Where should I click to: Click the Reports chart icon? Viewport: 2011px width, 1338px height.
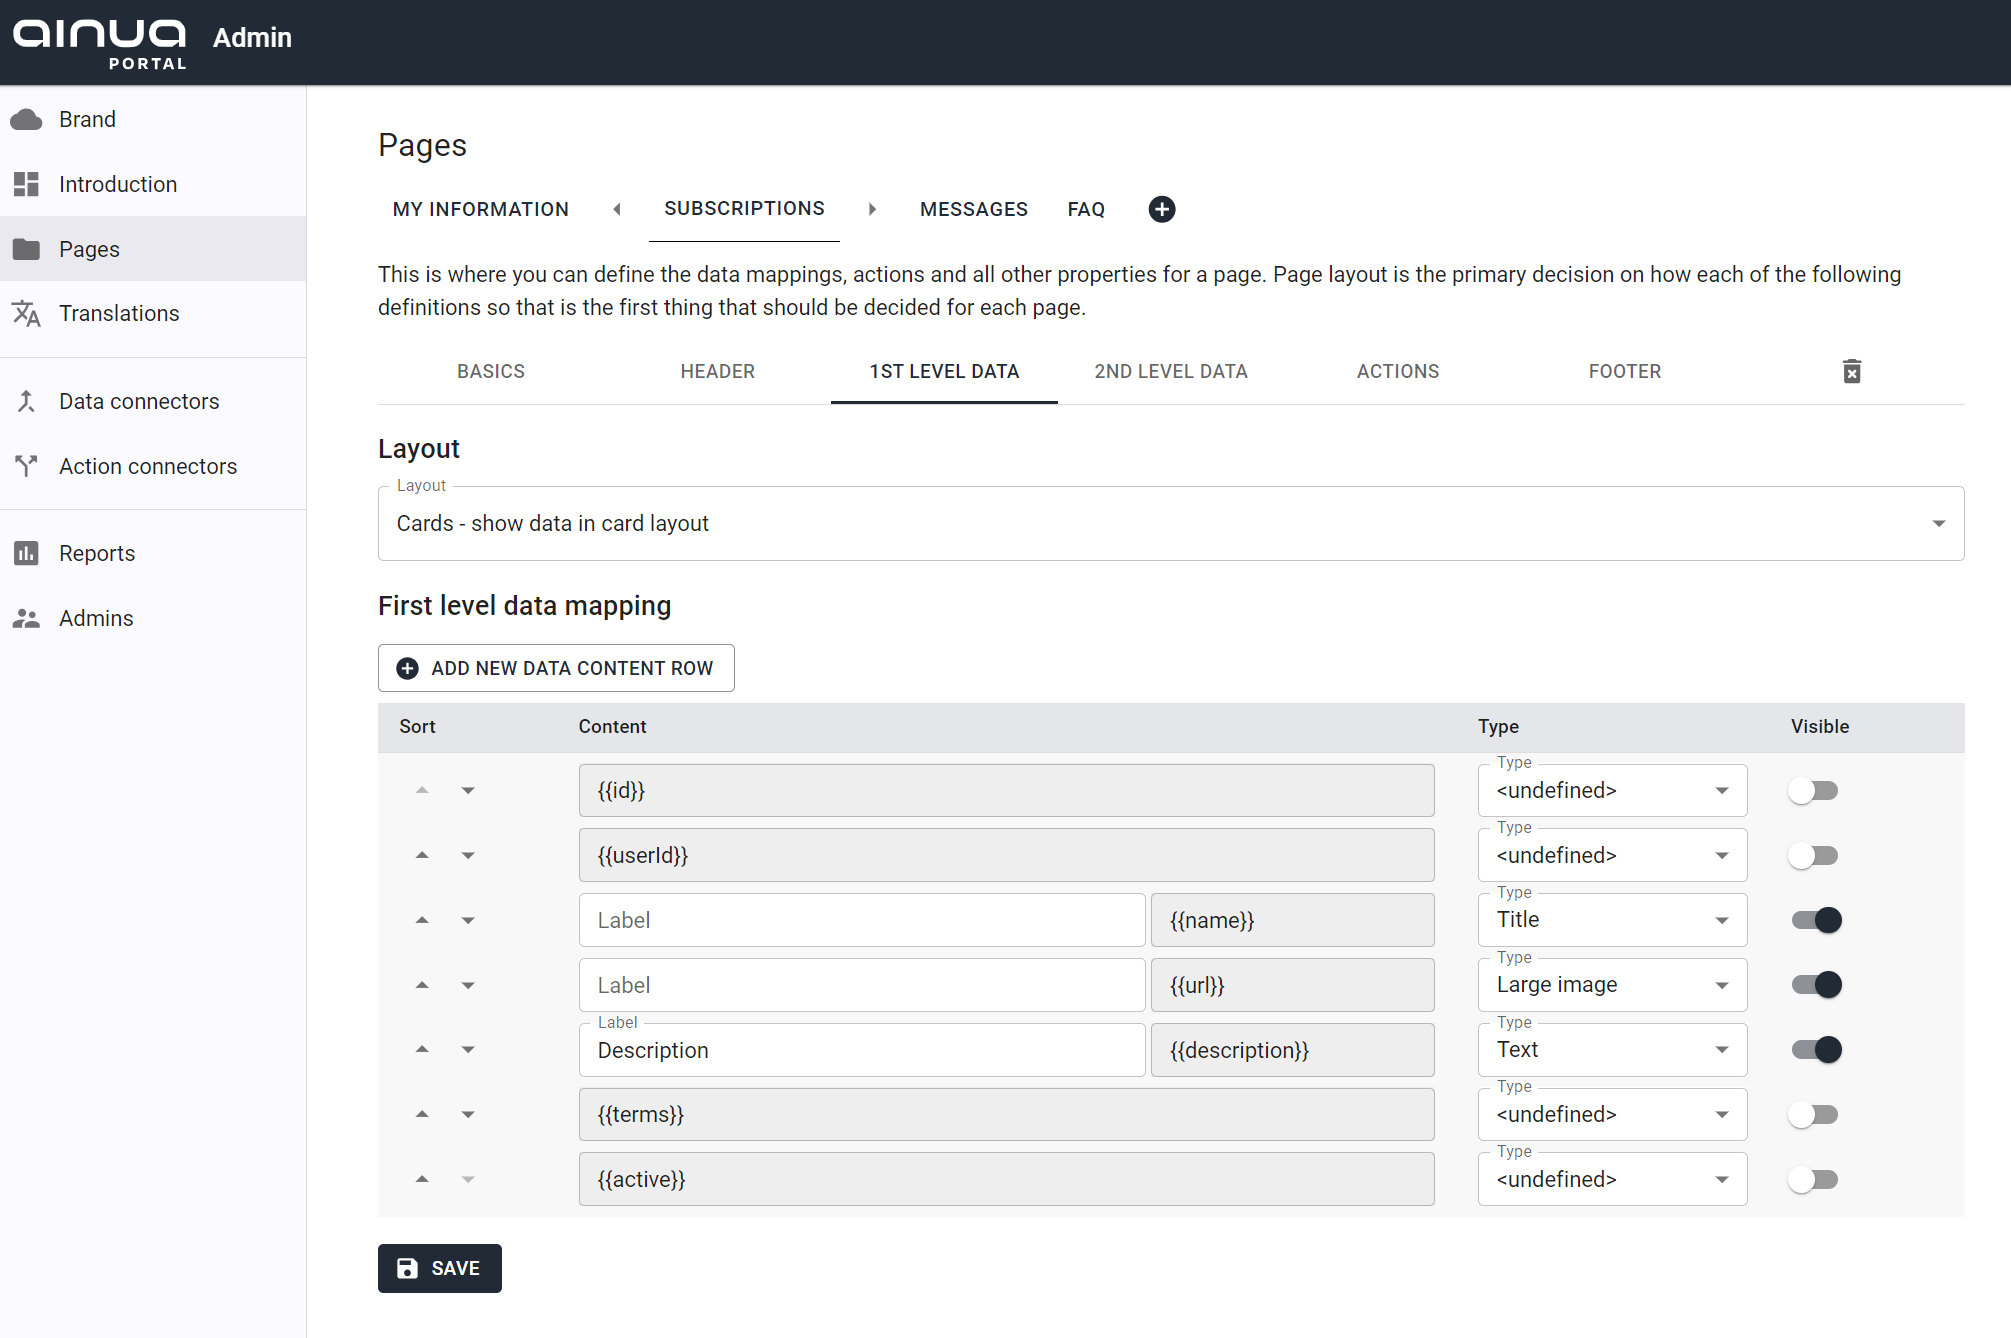coord(26,553)
